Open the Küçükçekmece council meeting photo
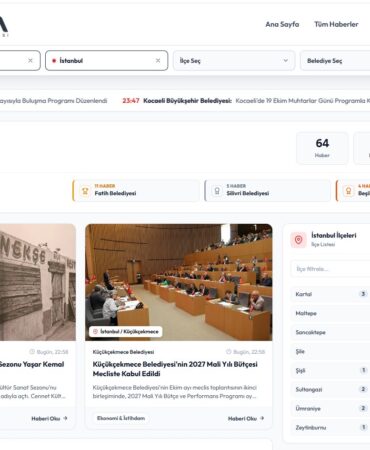This screenshot has width=370, height=450. [179, 282]
